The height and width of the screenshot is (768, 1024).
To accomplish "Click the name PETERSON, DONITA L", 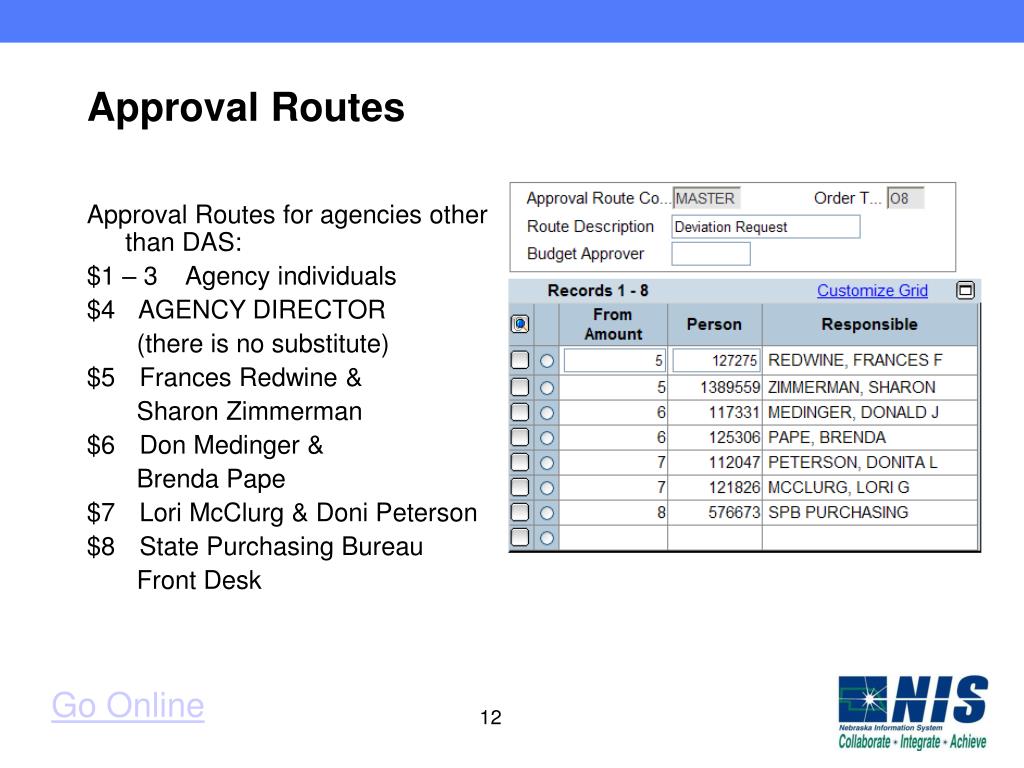I will point(852,462).
